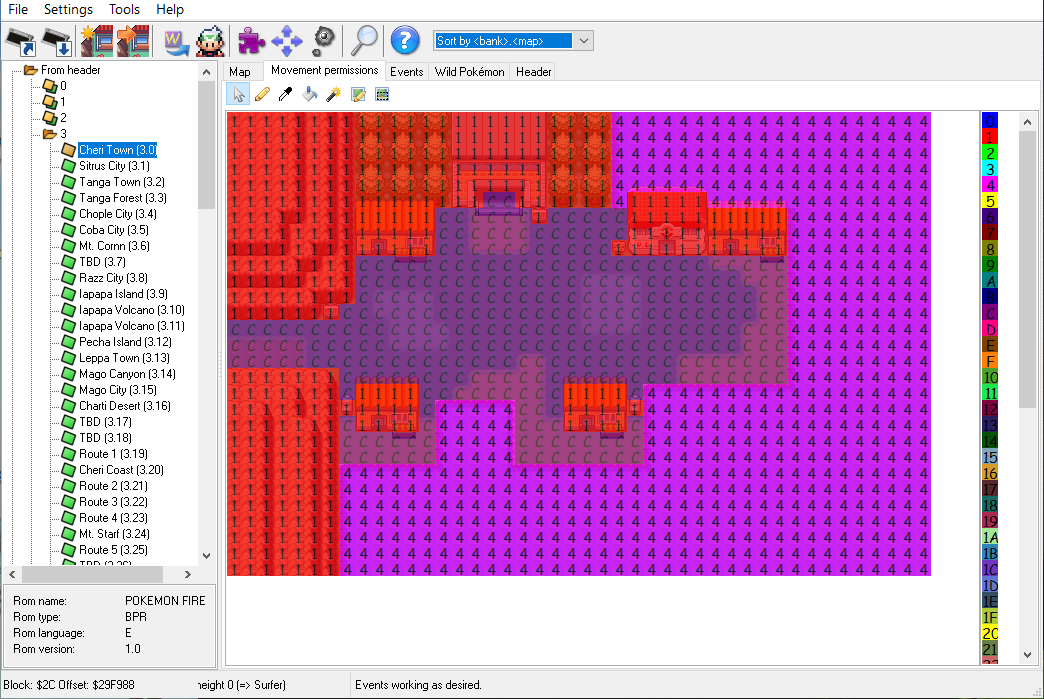Select Mago Canyon (3.14) map
The width and height of the screenshot is (1044, 699).
tap(127, 373)
